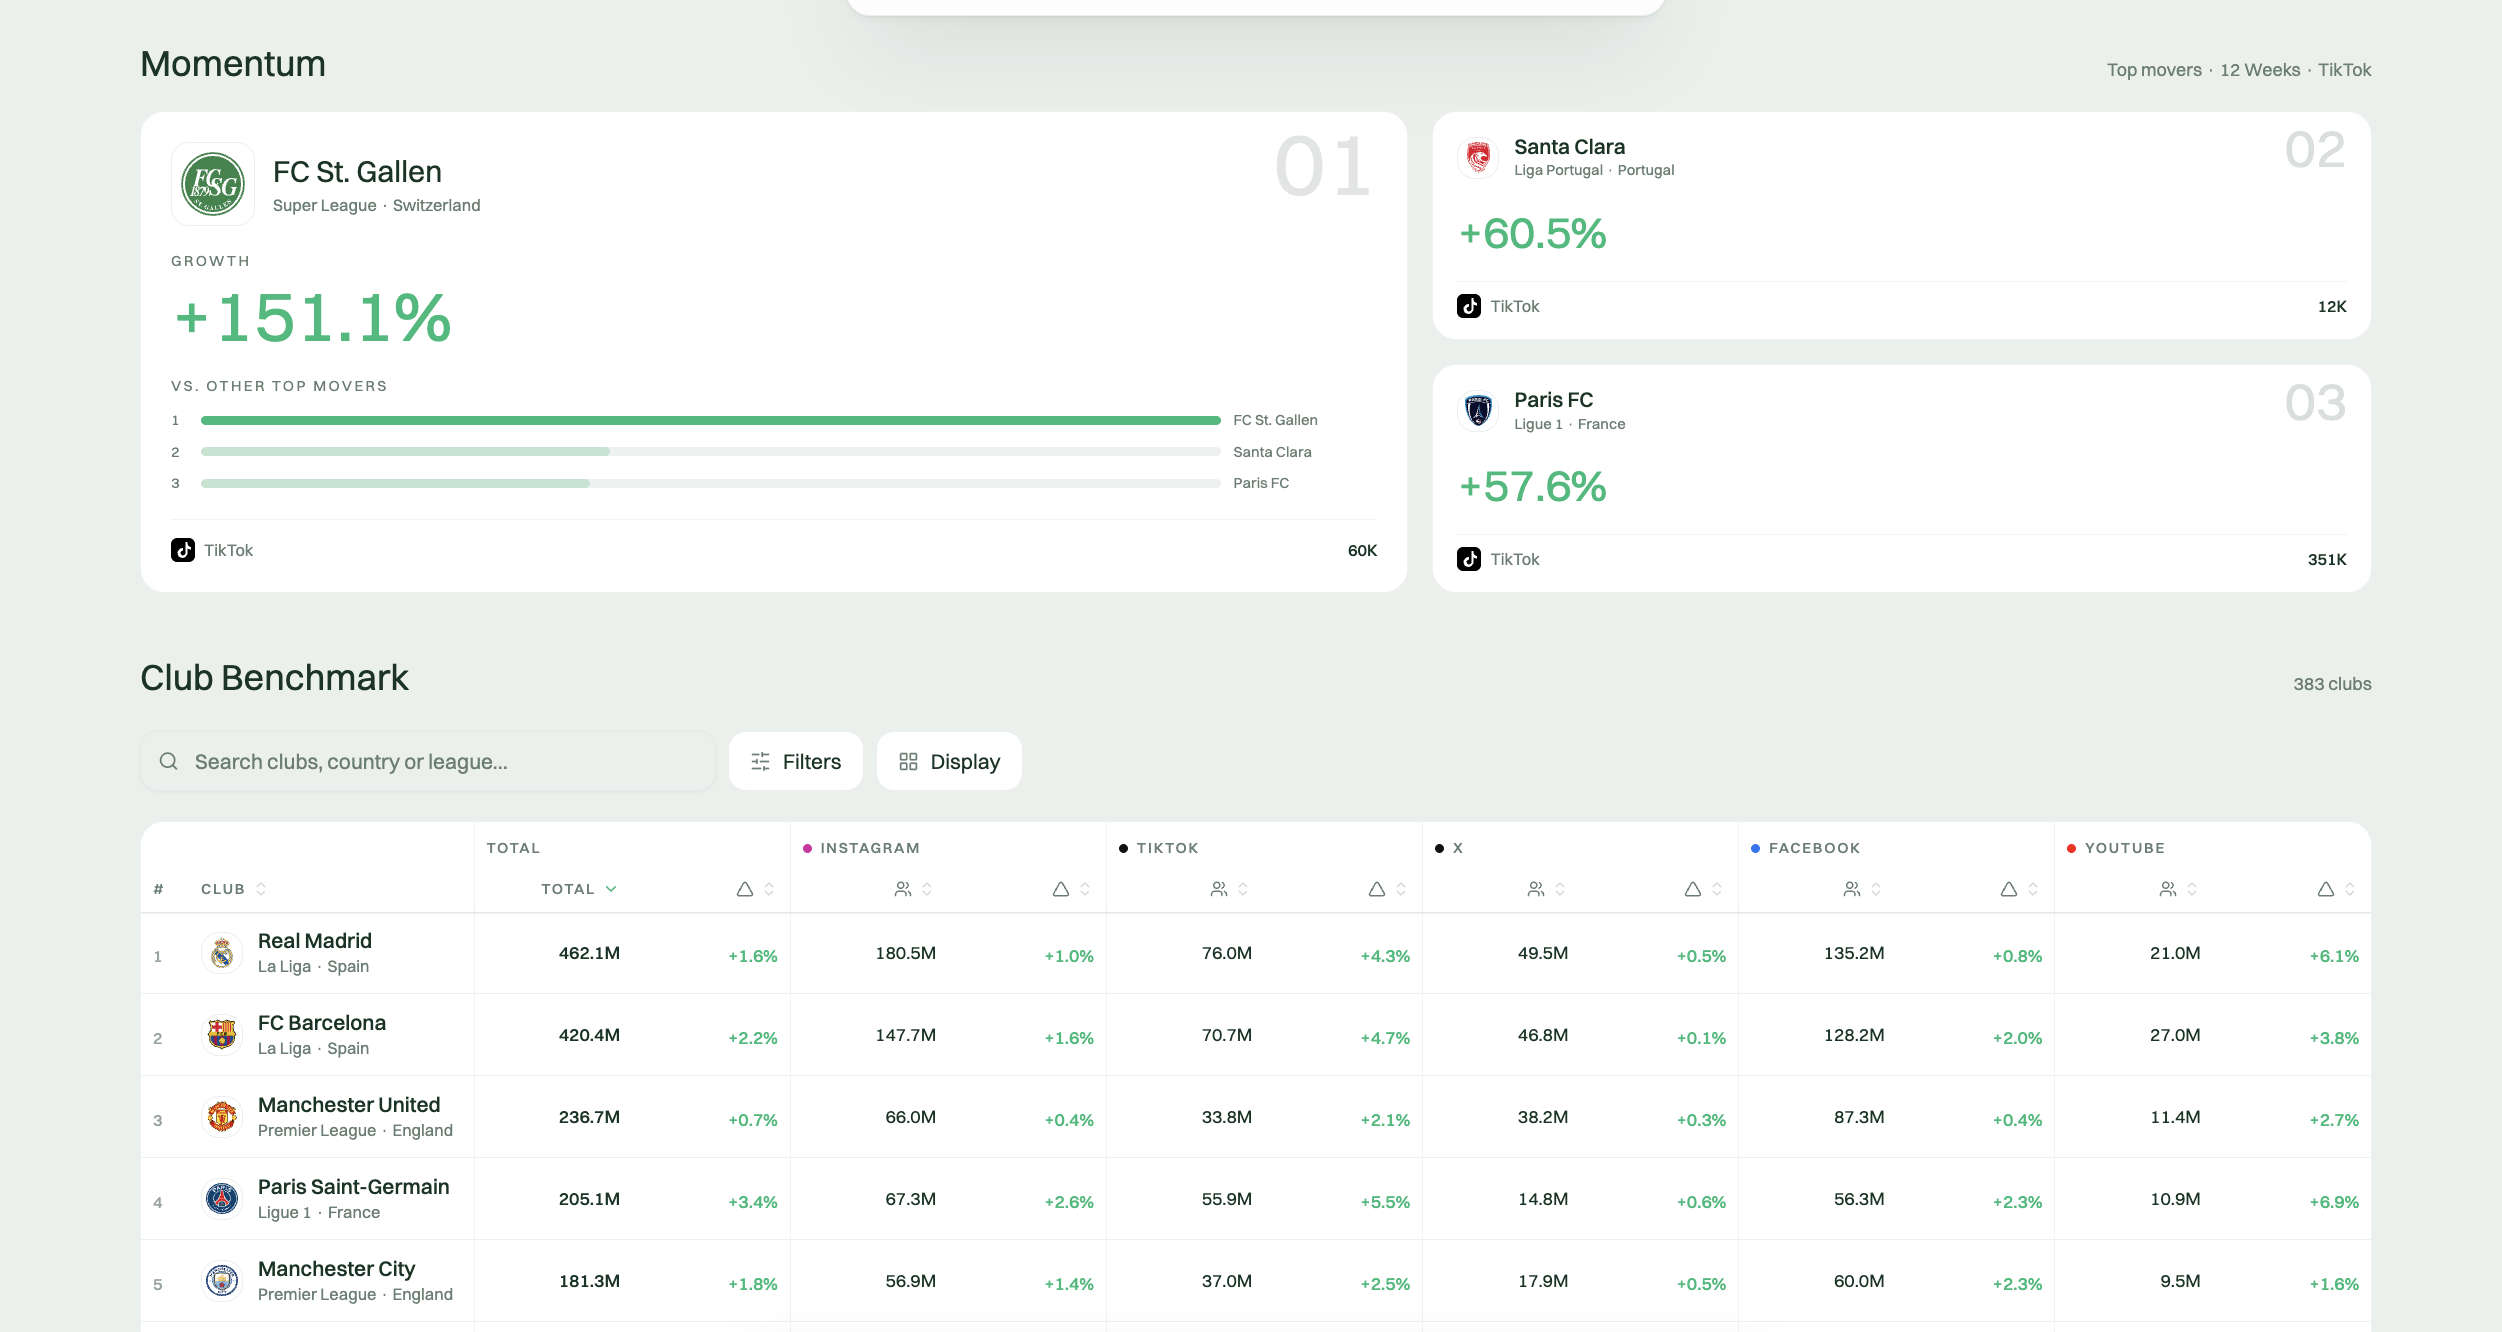Click the YouTube followers people icon
2502x1332 pixels.
2168,889
